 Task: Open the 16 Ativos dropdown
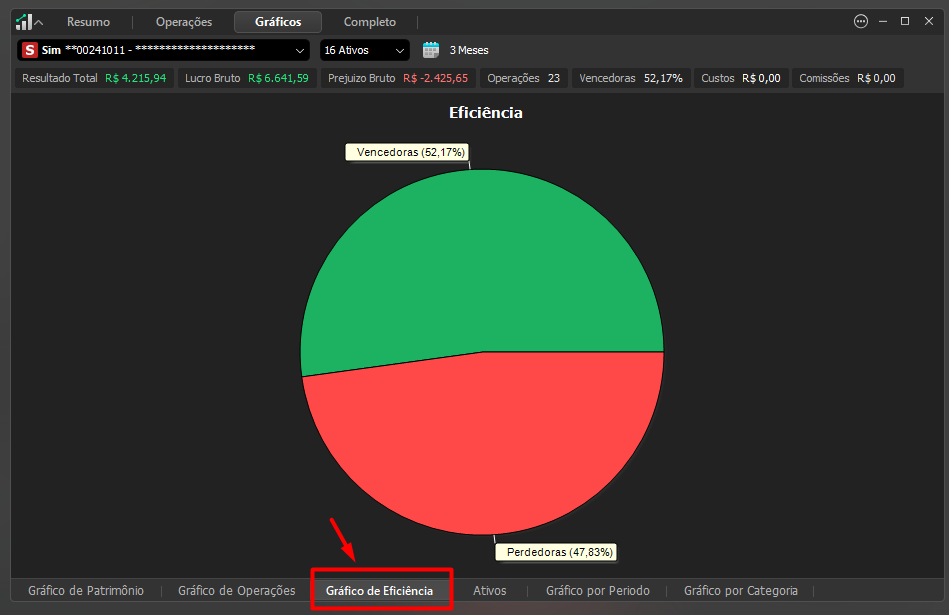[x=364, y=50]
